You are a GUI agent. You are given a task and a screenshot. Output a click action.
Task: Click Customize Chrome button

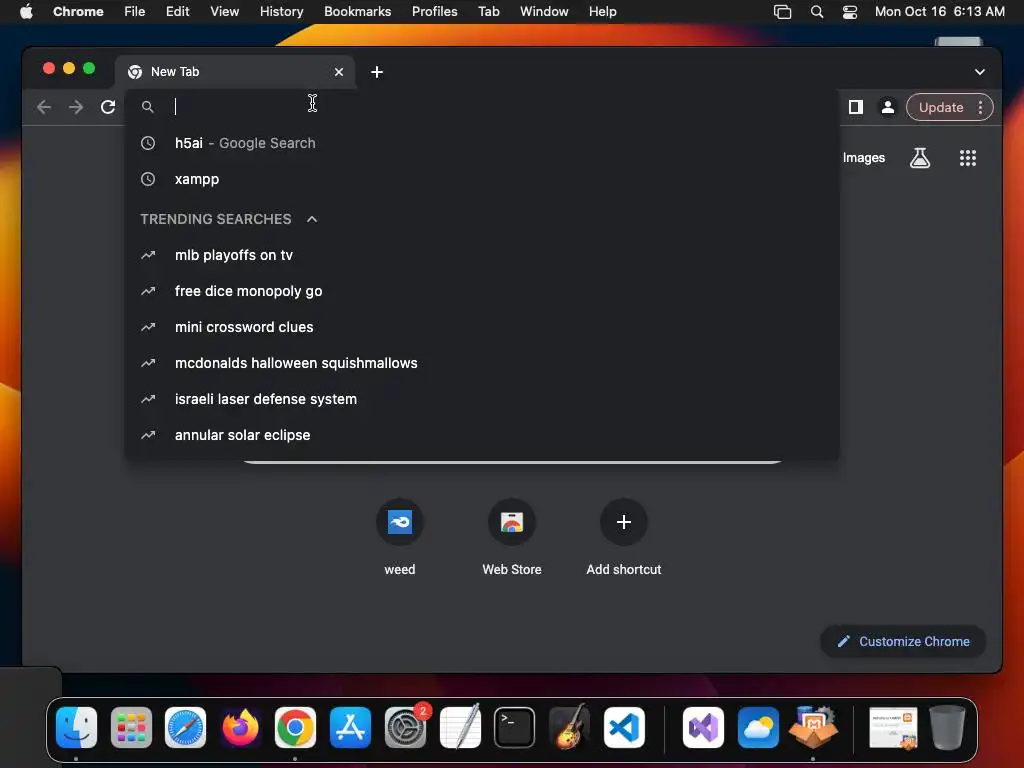(x=903, y=641)
